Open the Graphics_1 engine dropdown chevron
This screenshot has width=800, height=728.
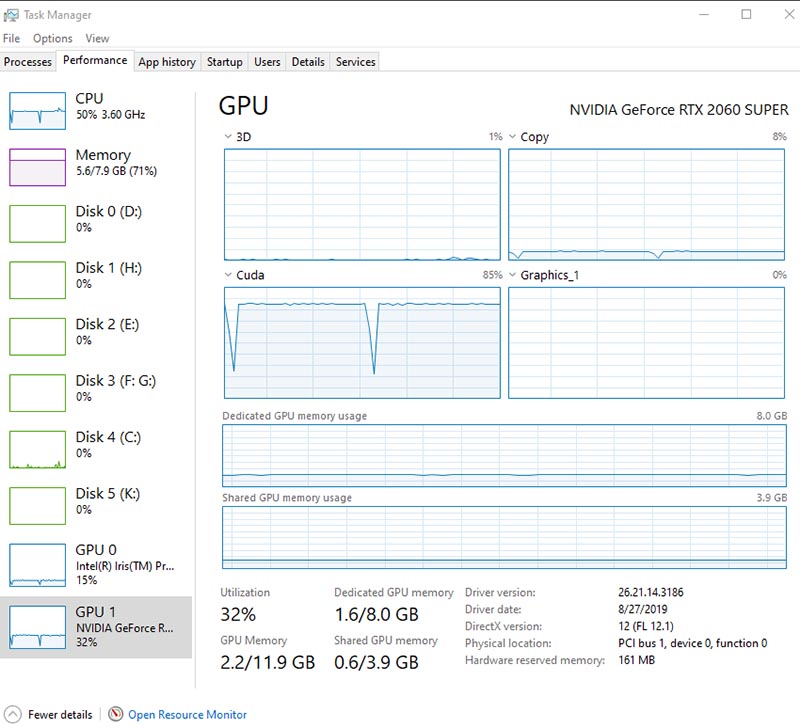tap(512, 275)
